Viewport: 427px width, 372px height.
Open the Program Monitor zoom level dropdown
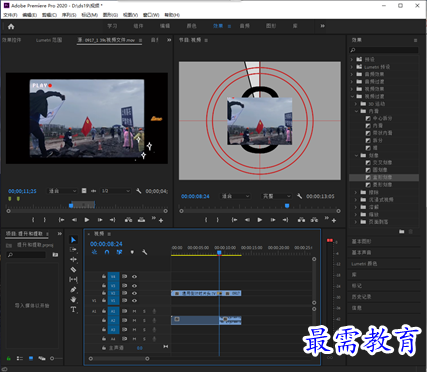point(235,196)
